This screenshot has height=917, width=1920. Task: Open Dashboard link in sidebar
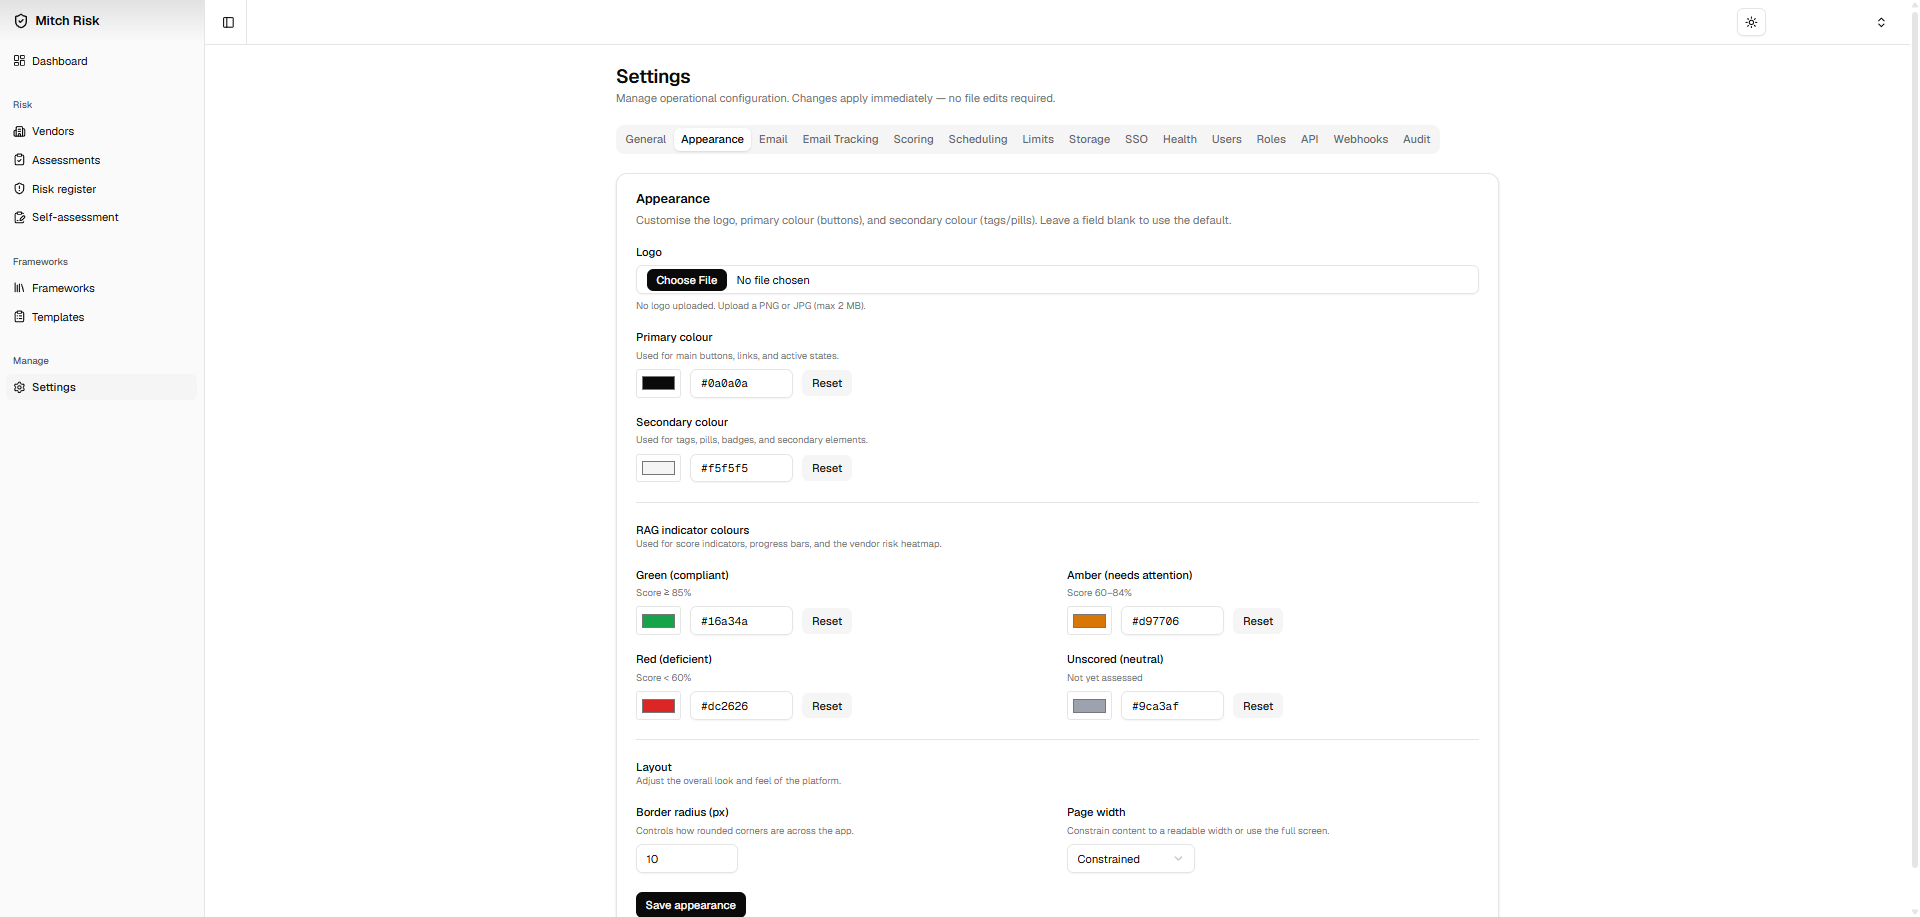tap(101, 61)
